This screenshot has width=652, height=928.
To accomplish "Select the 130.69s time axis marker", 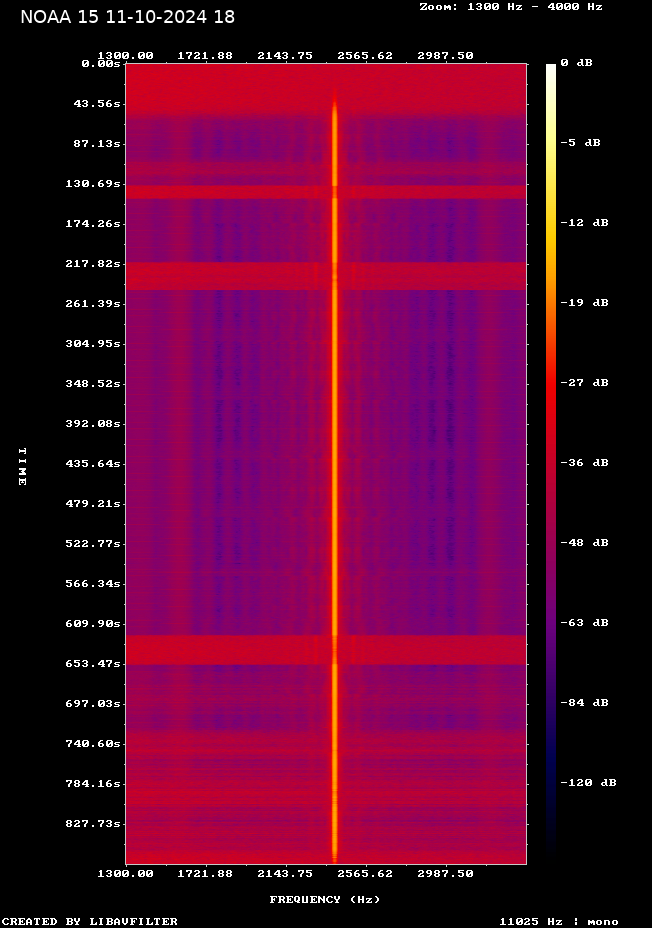I will pyautogui.click(x=94, y=184).
